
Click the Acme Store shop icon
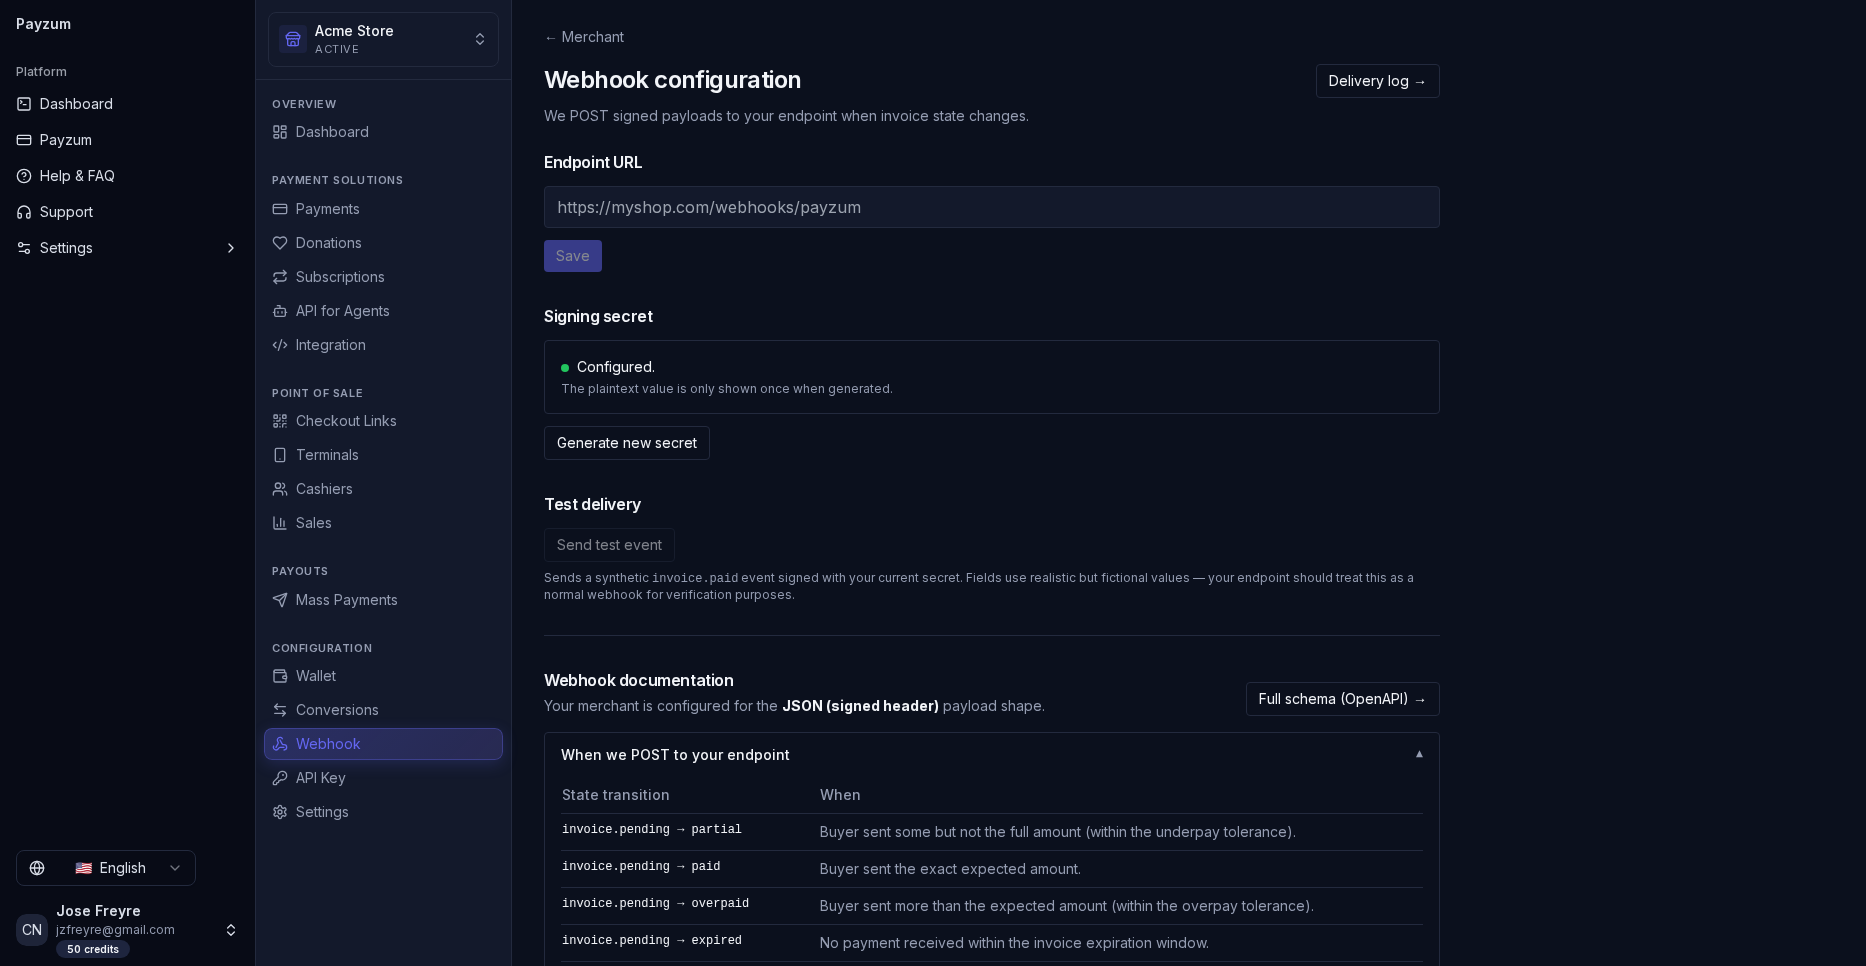[x=293, y=39]
